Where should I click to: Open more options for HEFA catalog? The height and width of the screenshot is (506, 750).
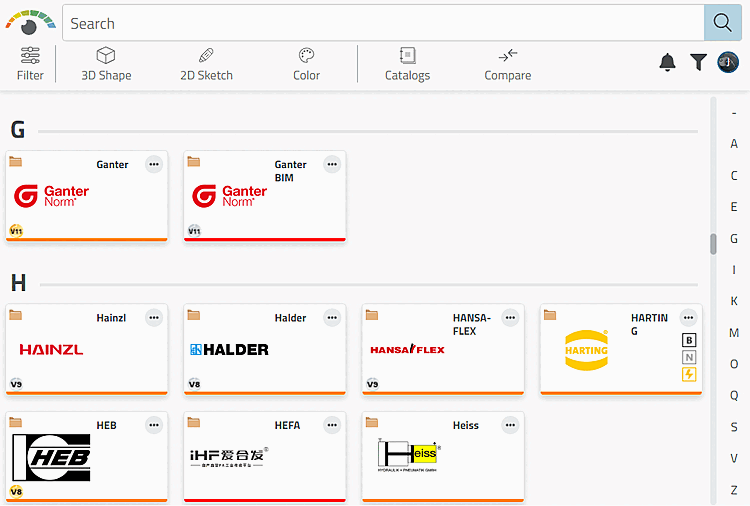pyautogui.click(x=332, y=425)
